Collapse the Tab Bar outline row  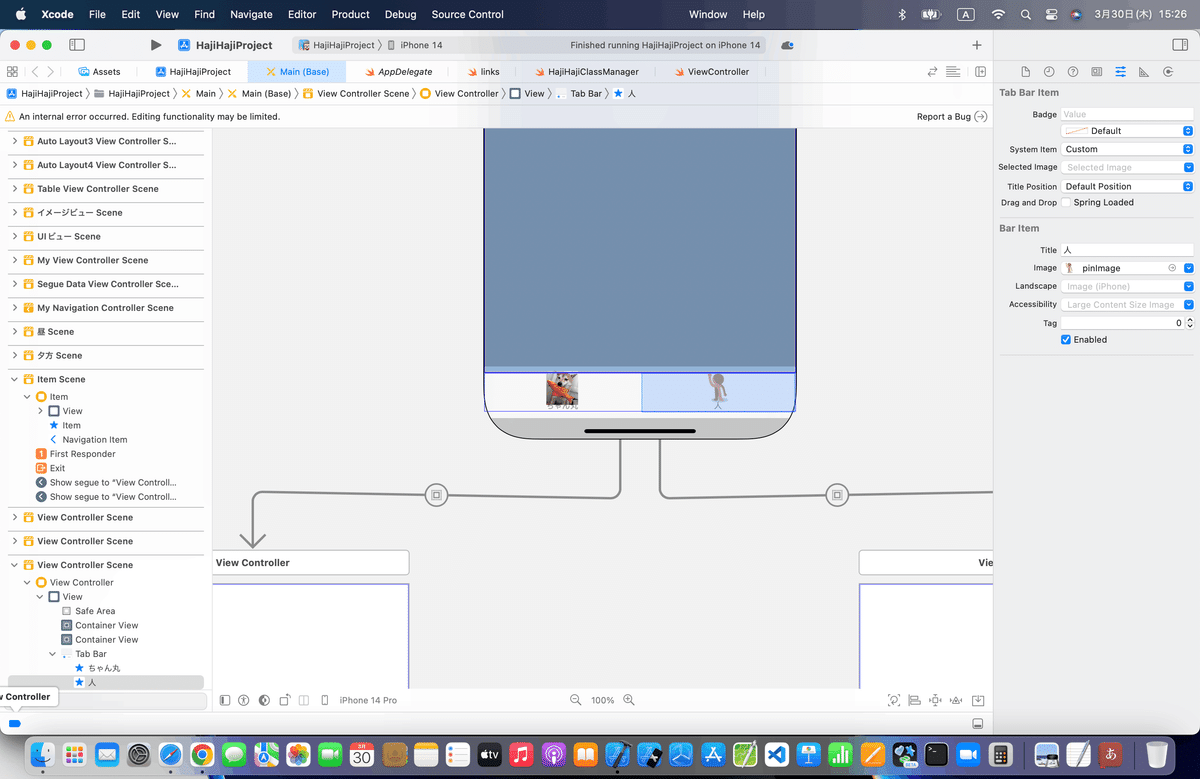pyautogui.click(x=53, y=654)
